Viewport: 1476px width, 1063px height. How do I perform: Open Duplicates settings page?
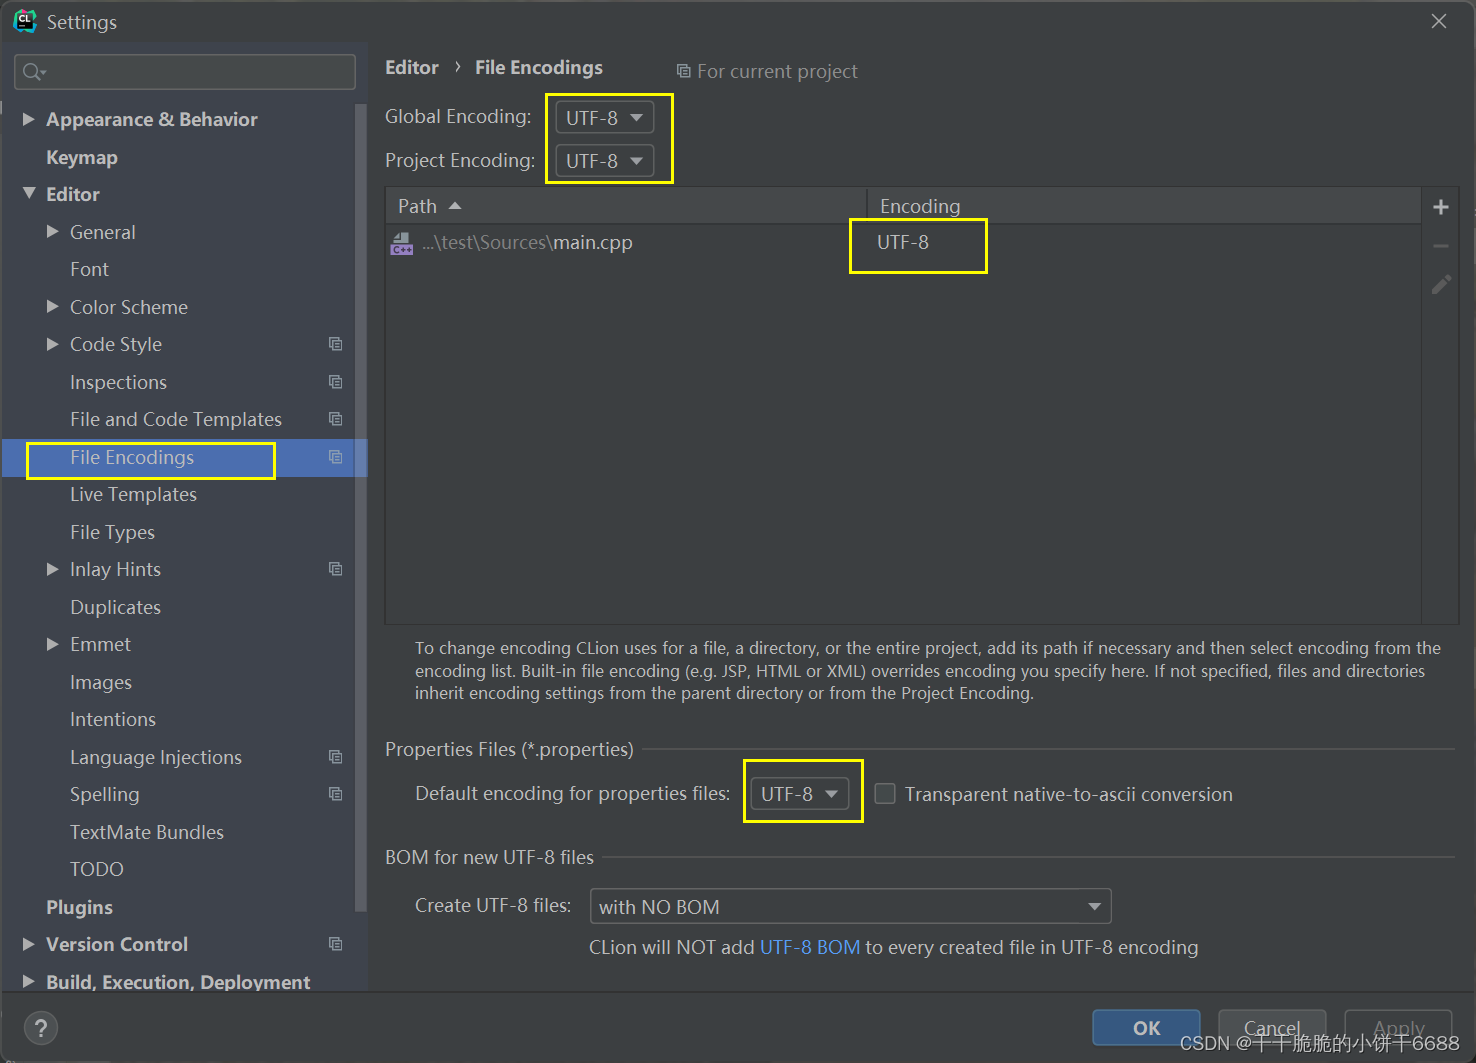pyautogui.click(x=115, y=607)
